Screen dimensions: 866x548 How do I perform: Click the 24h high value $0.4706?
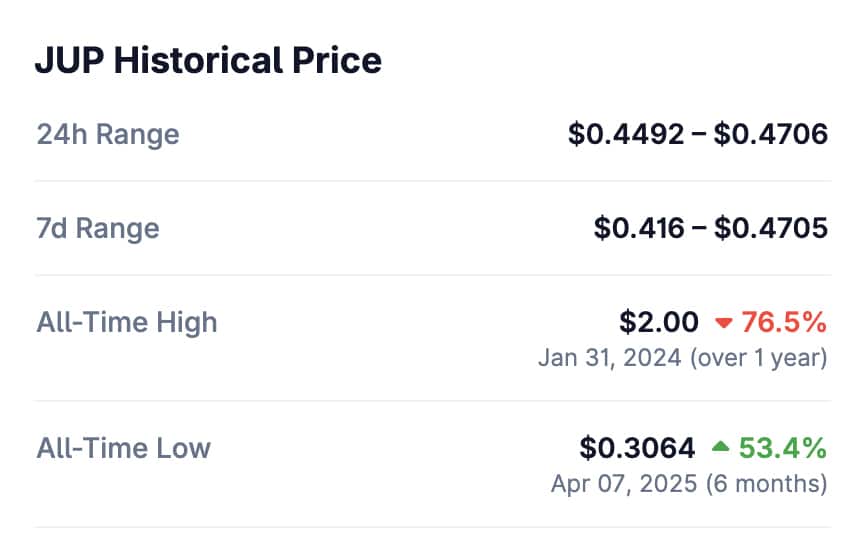tap(770, 134)
